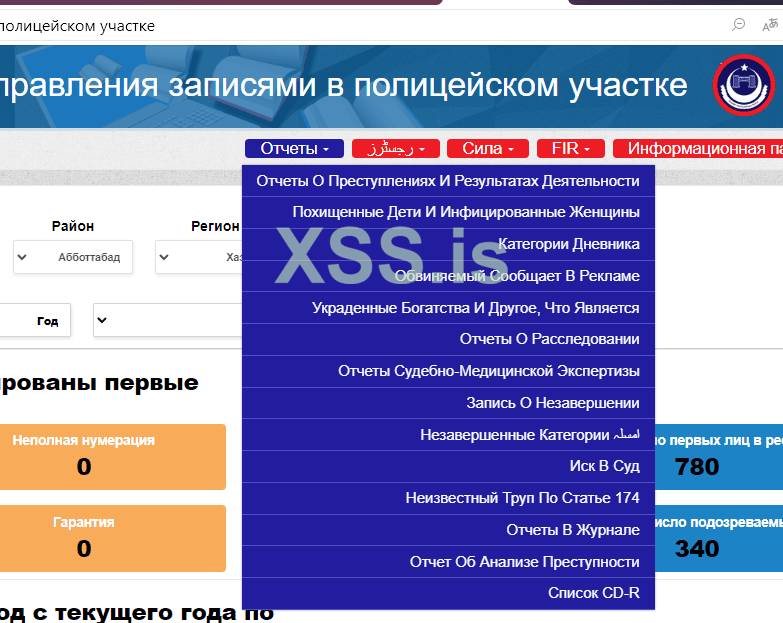This screenshot has width=783, height=623.
Task: Expand the empty dropdown beside Год
Action: point(168,320)
